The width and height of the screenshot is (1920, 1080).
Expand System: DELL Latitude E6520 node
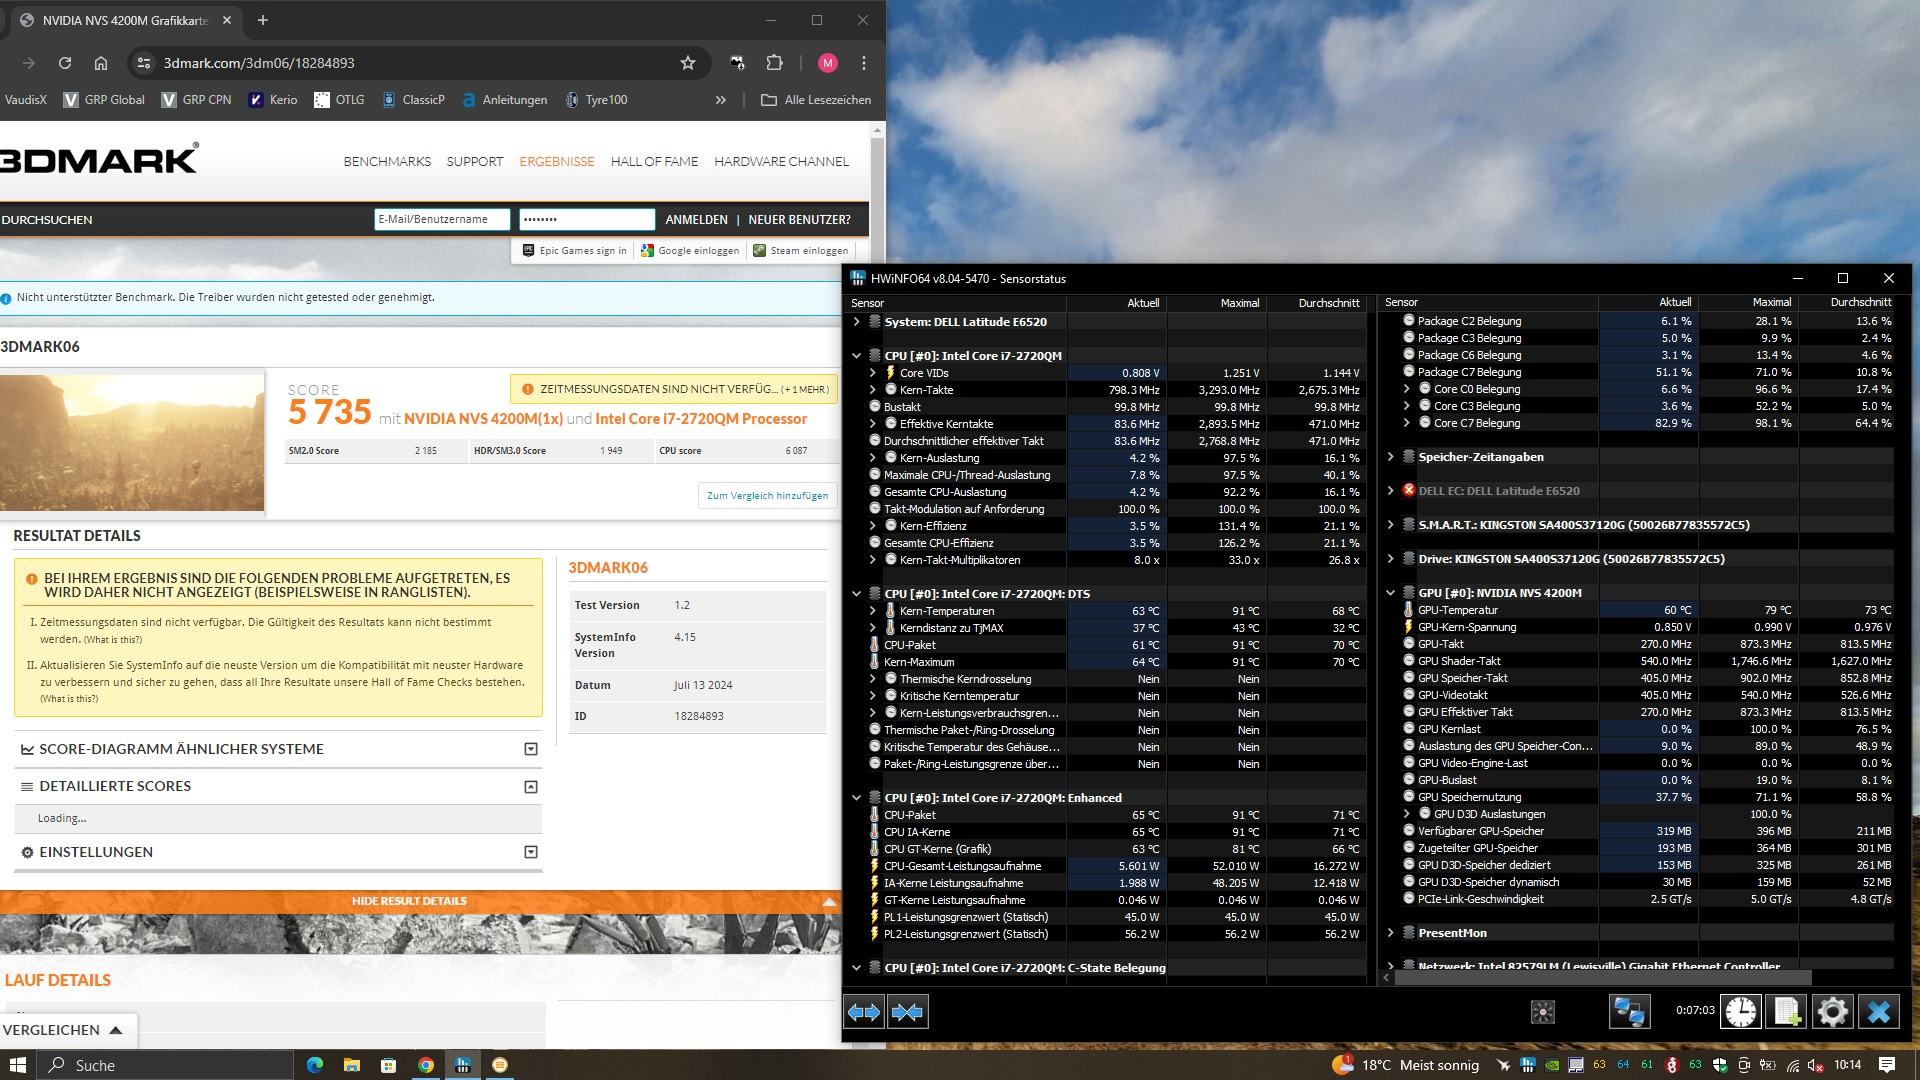(x=856, y=322)
